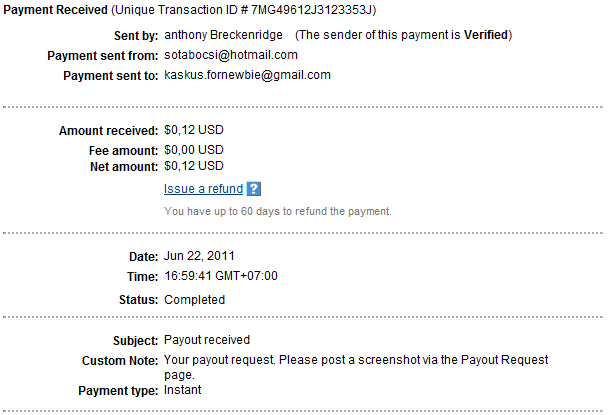Image resolution: width=609 pixels, height=415 pixels.
Task: Click the Completed status text
Action: [x=194, y=300]
